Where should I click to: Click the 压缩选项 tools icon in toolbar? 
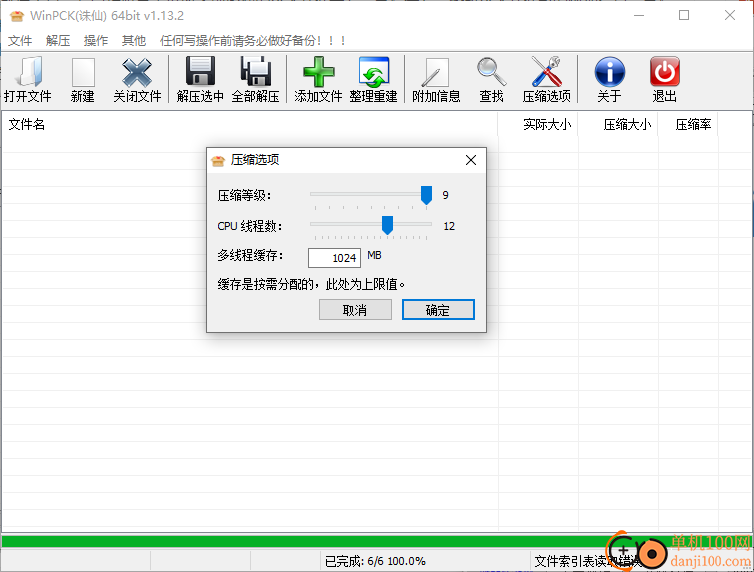pyautogui.click(x=547, y=72)
